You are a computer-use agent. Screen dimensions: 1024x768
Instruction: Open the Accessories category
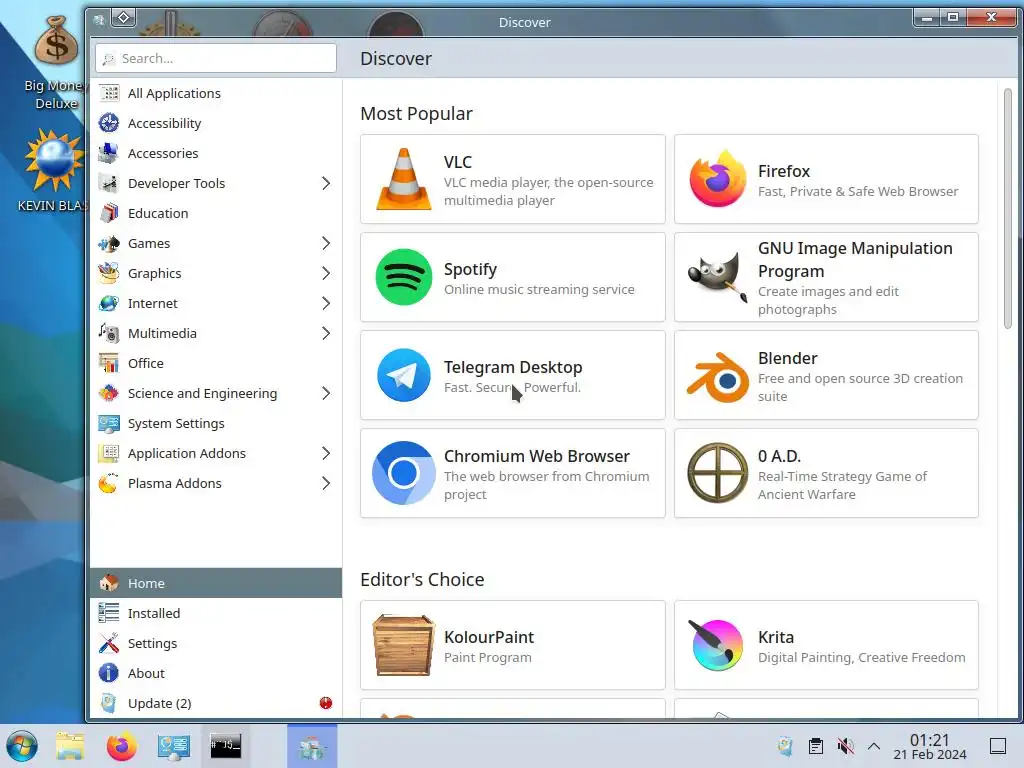point(216,153)
